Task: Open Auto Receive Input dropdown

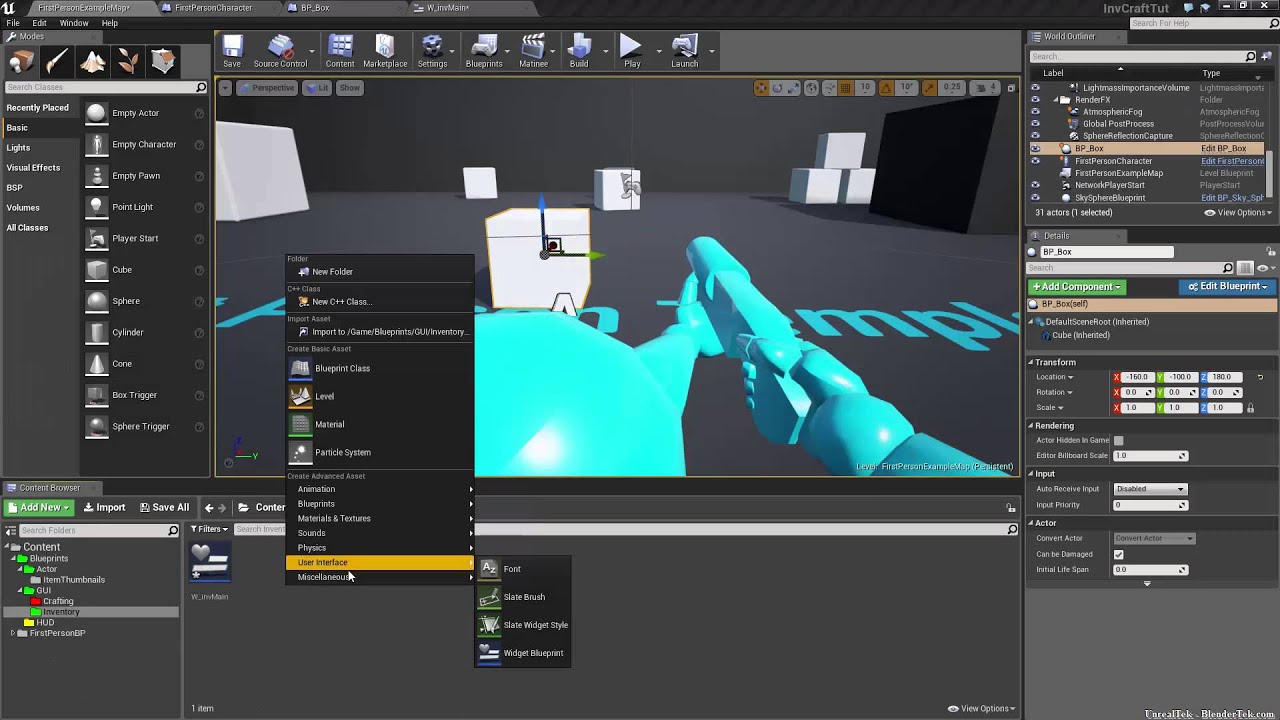Action: 1150,489
